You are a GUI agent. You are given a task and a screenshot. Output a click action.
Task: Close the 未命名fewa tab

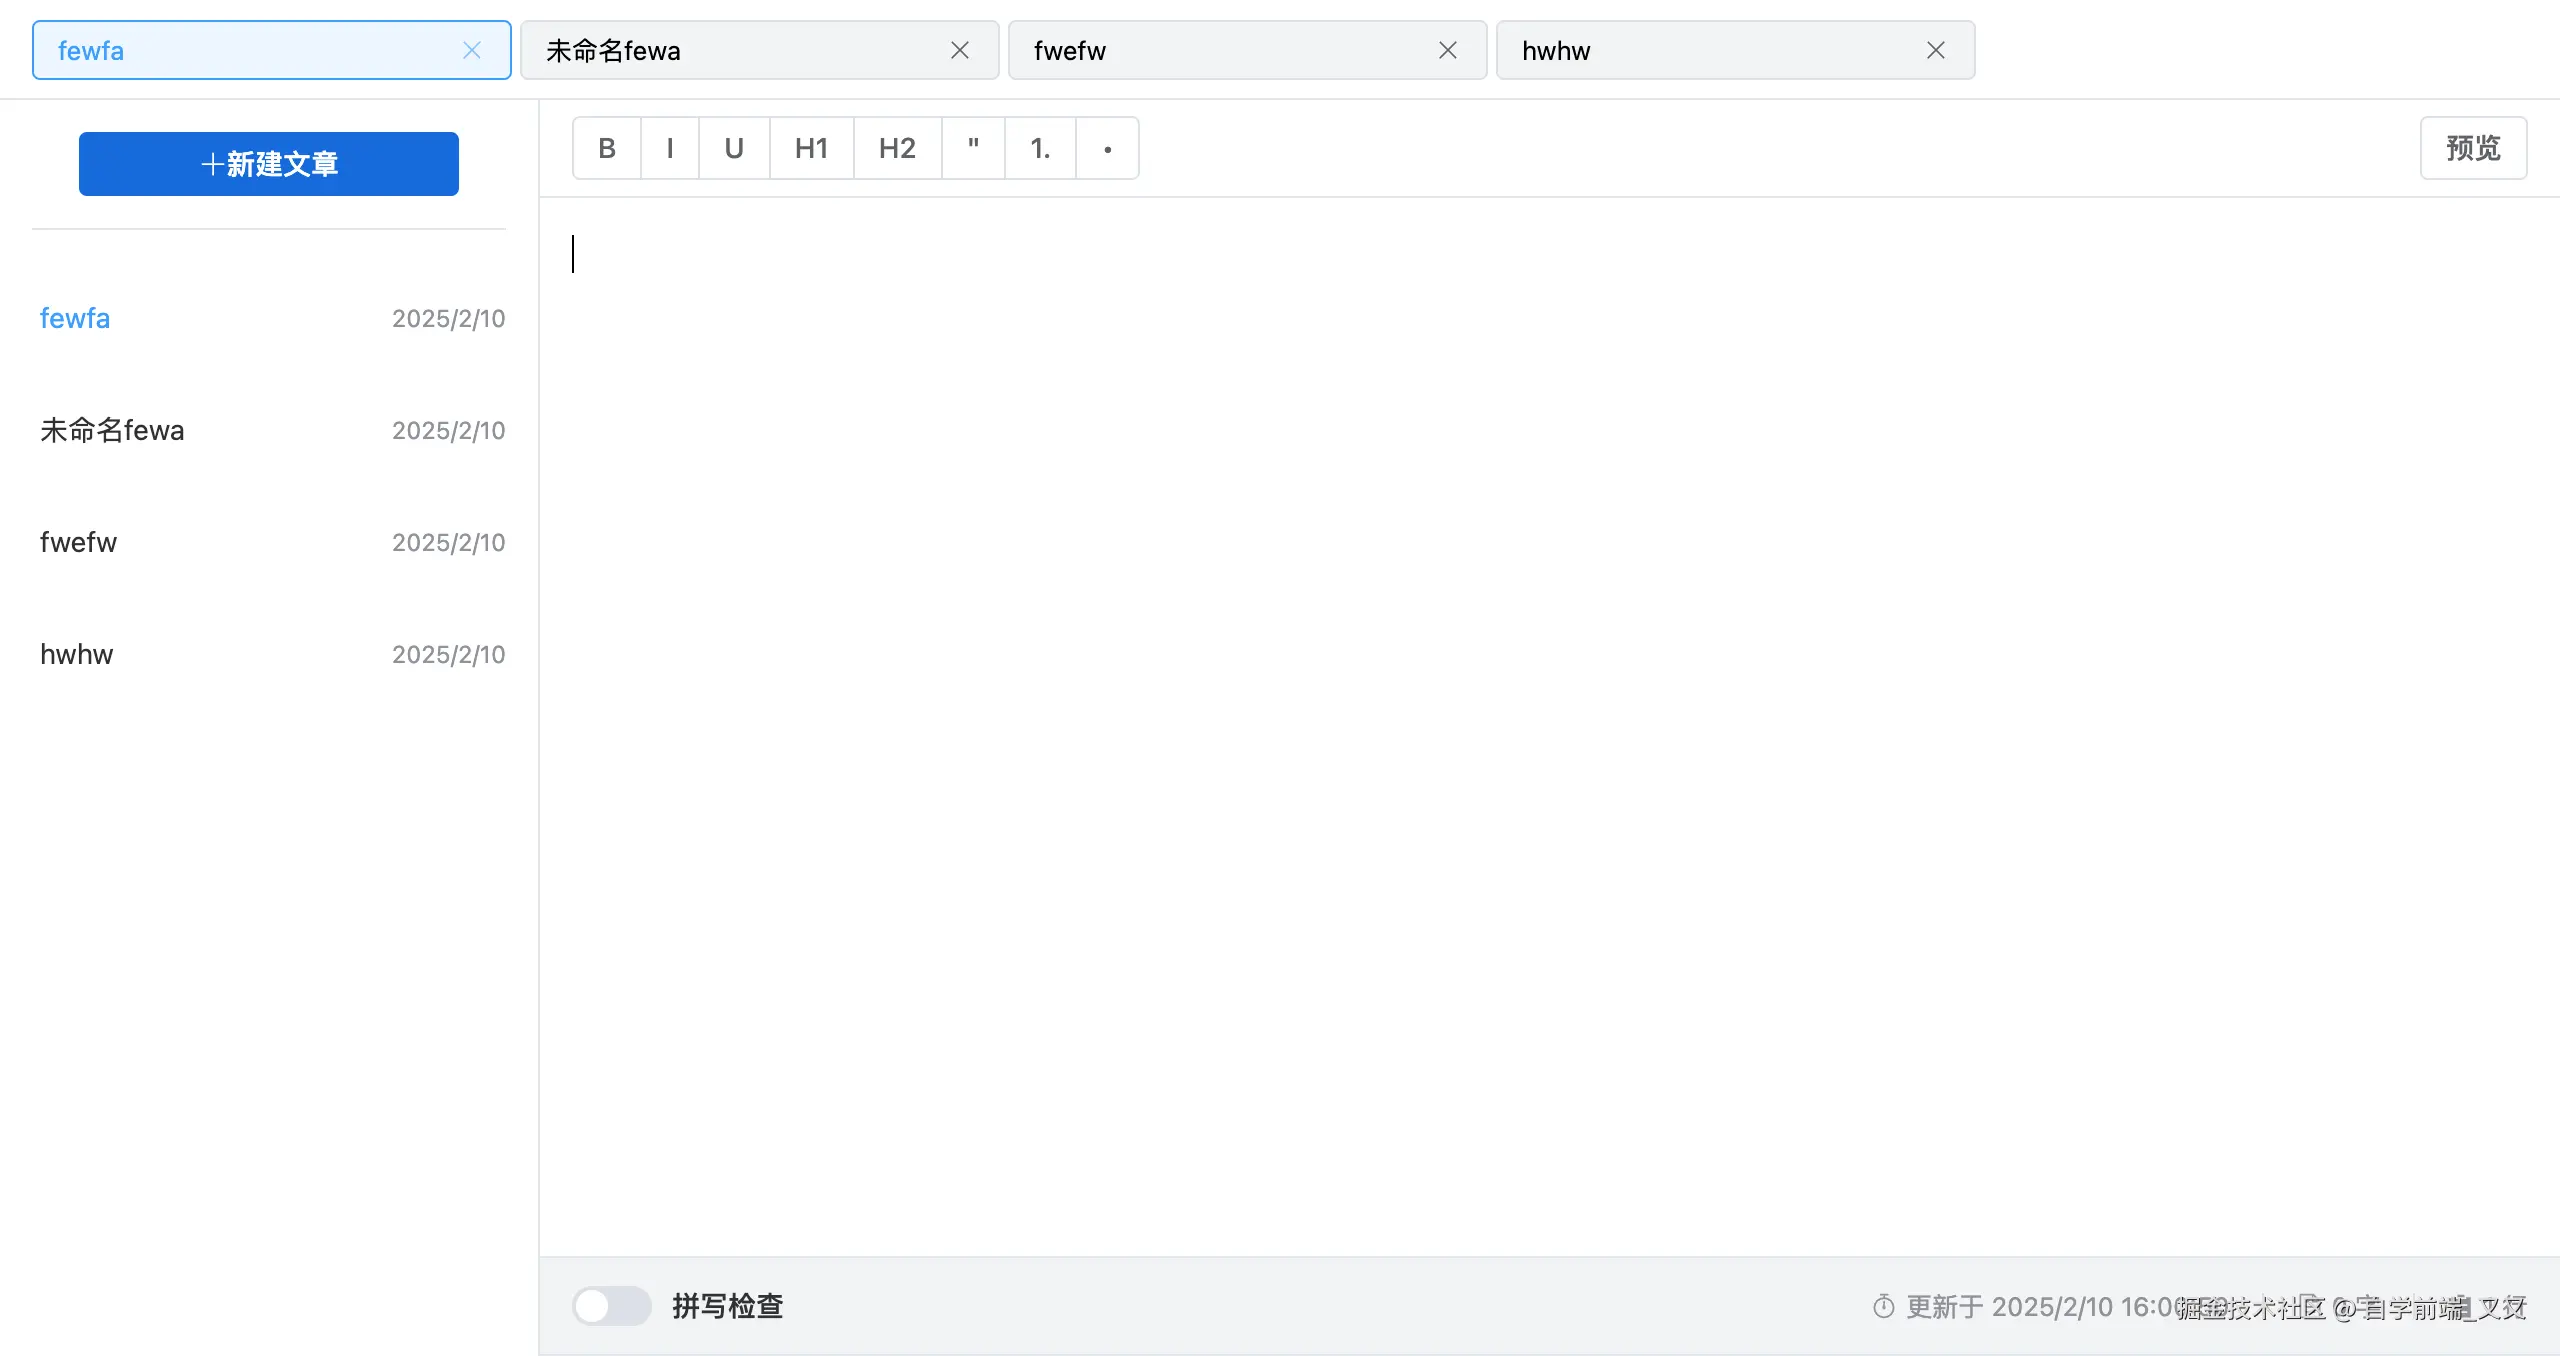coord(960,50)
